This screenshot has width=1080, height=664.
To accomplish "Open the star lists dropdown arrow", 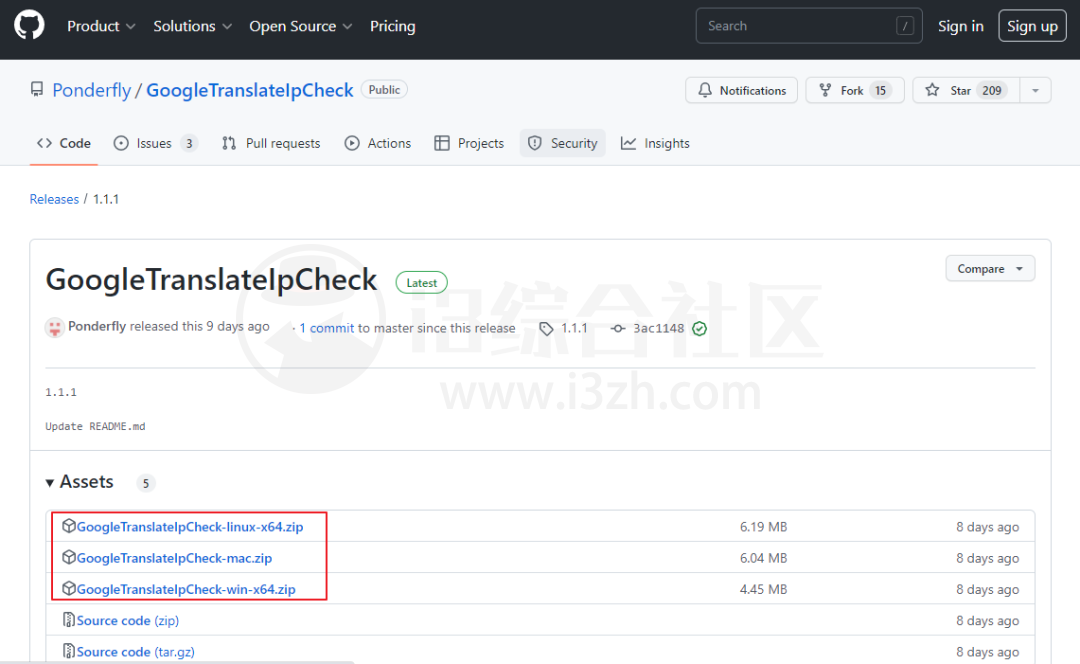I will (x=1035, y=90).
